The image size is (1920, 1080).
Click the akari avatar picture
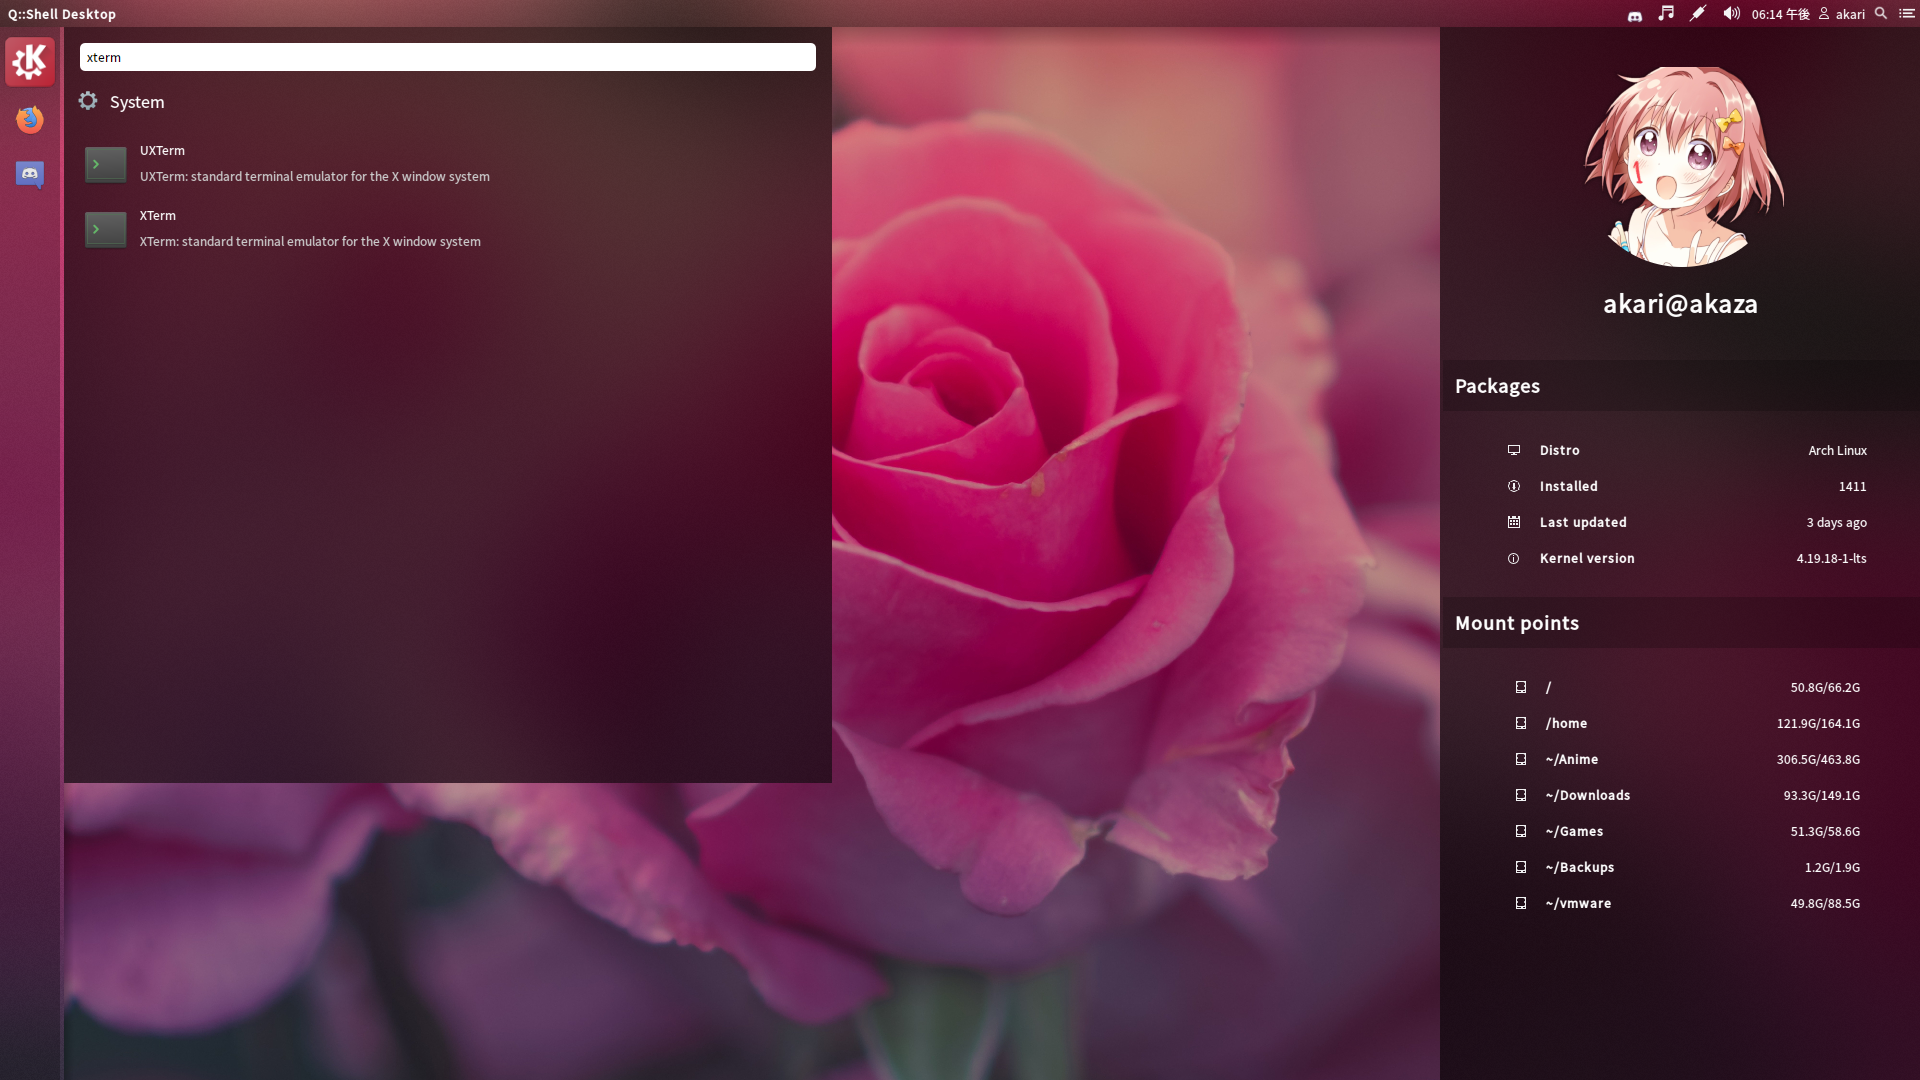[1681, 167]
